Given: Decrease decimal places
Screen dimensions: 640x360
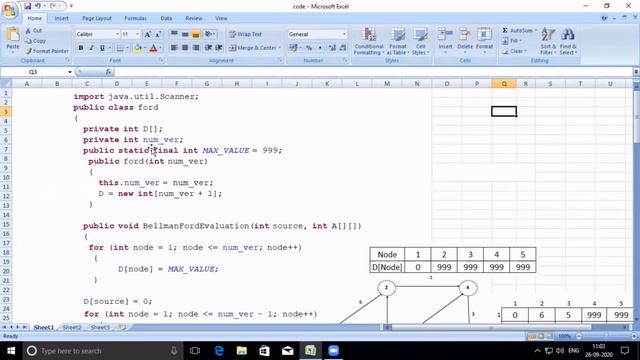Looking at the screenshot, I should (x=343, y=48).
